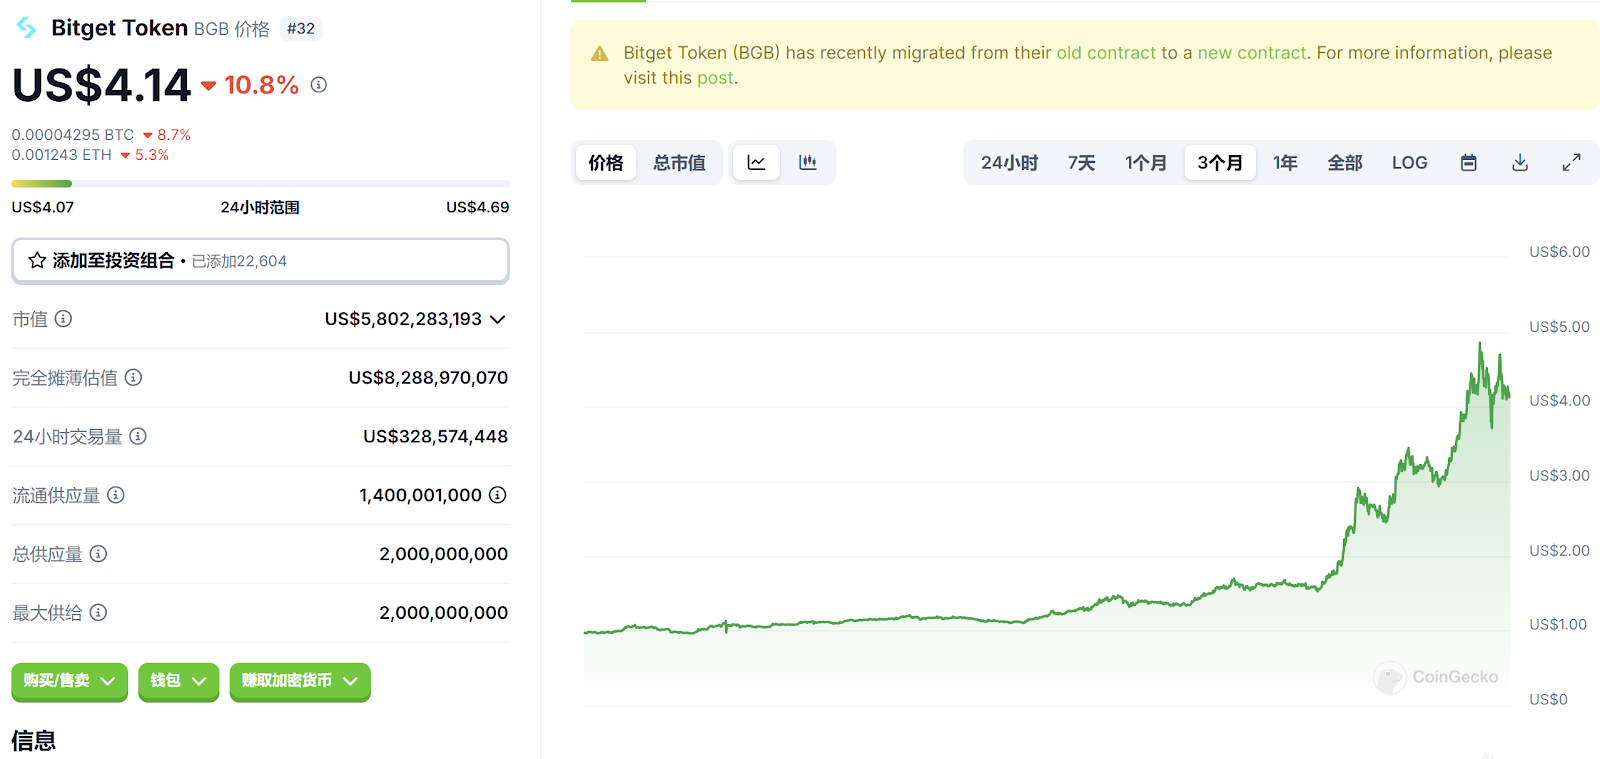Toggle LOG scale on chart
This screenshot has width=1600, height=759.
pyautogui.click(x=1410, y=163)
